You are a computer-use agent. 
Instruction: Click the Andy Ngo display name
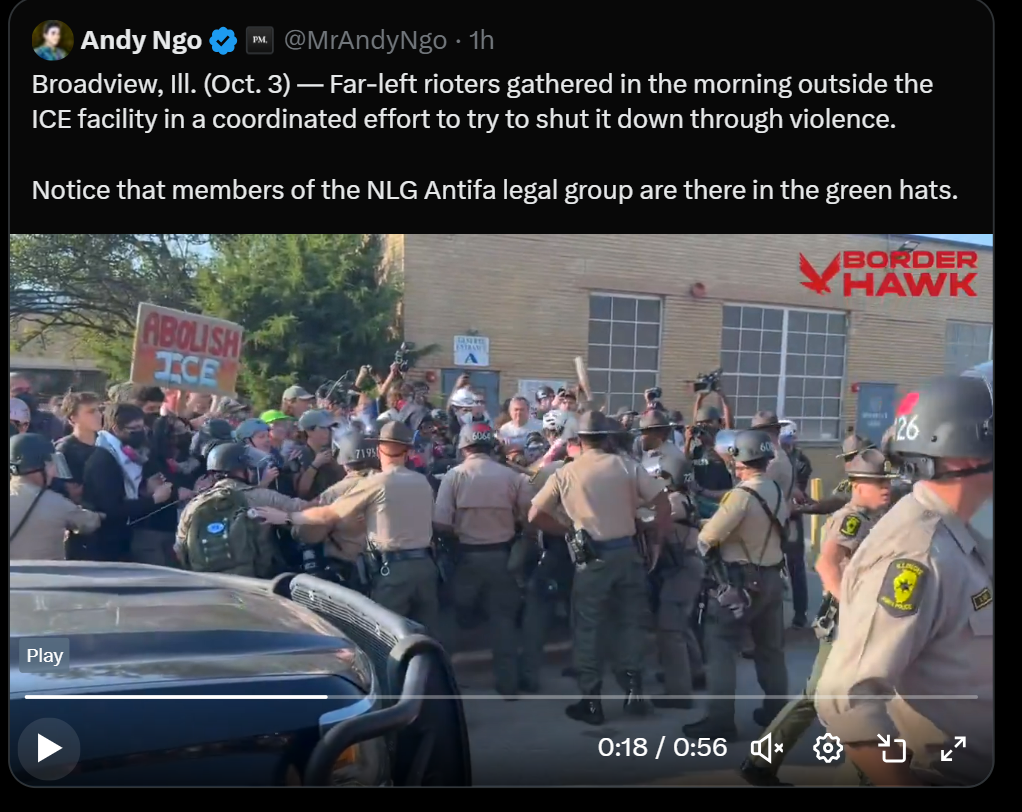coord(141,40)
